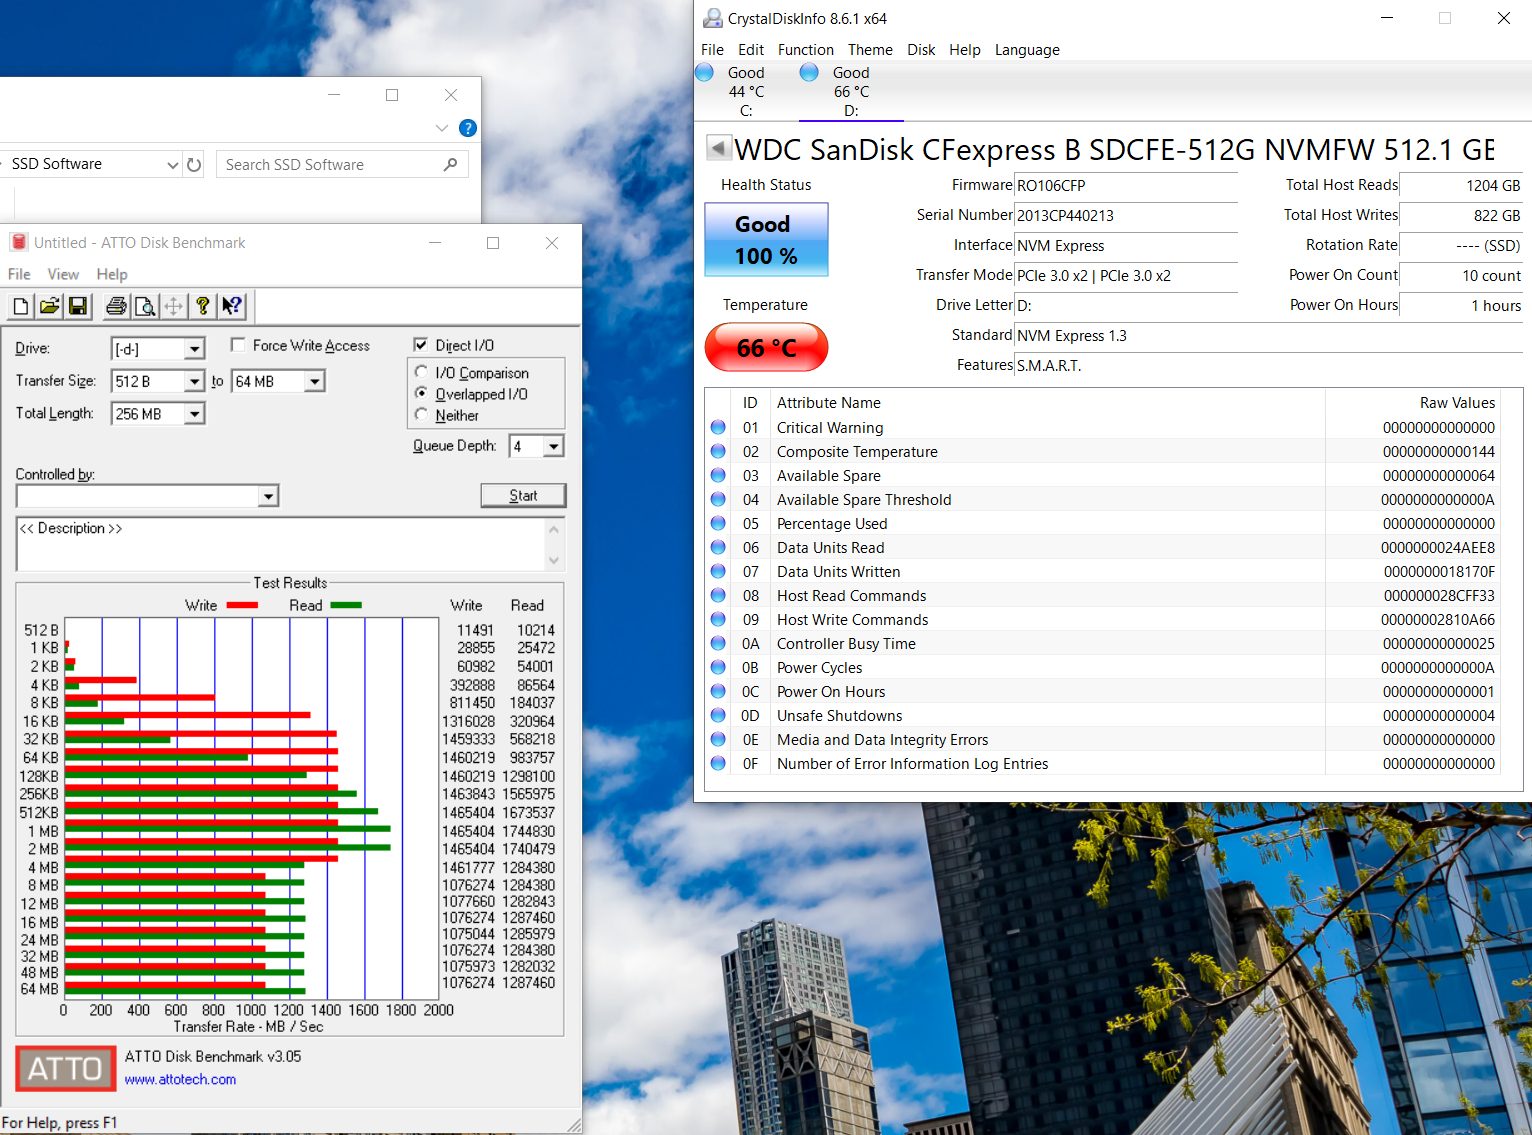The height and width of the screenshot is (1135, 1532).
Task: Click the New file icon in ATTO toolbar
Action: pyautogui.click(x=21, y=306)
